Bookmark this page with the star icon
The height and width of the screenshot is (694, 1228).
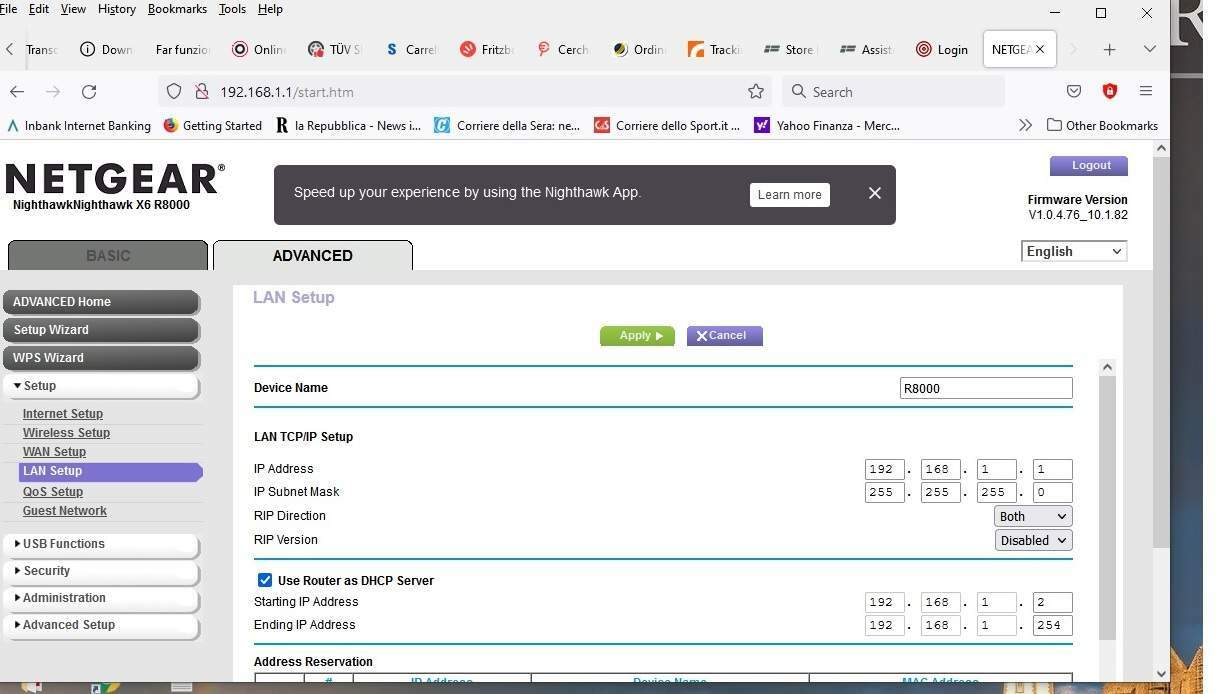(x=756, y=91)
